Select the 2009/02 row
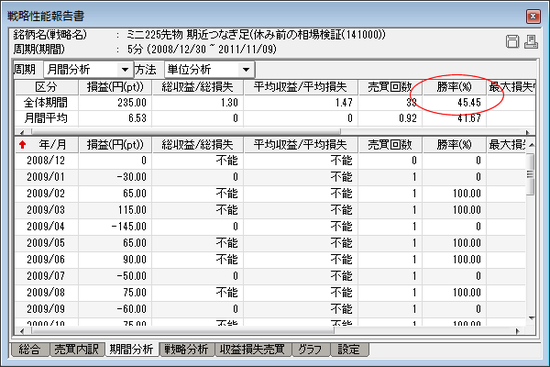The image size is (550, 367). [x=270, y=194]
